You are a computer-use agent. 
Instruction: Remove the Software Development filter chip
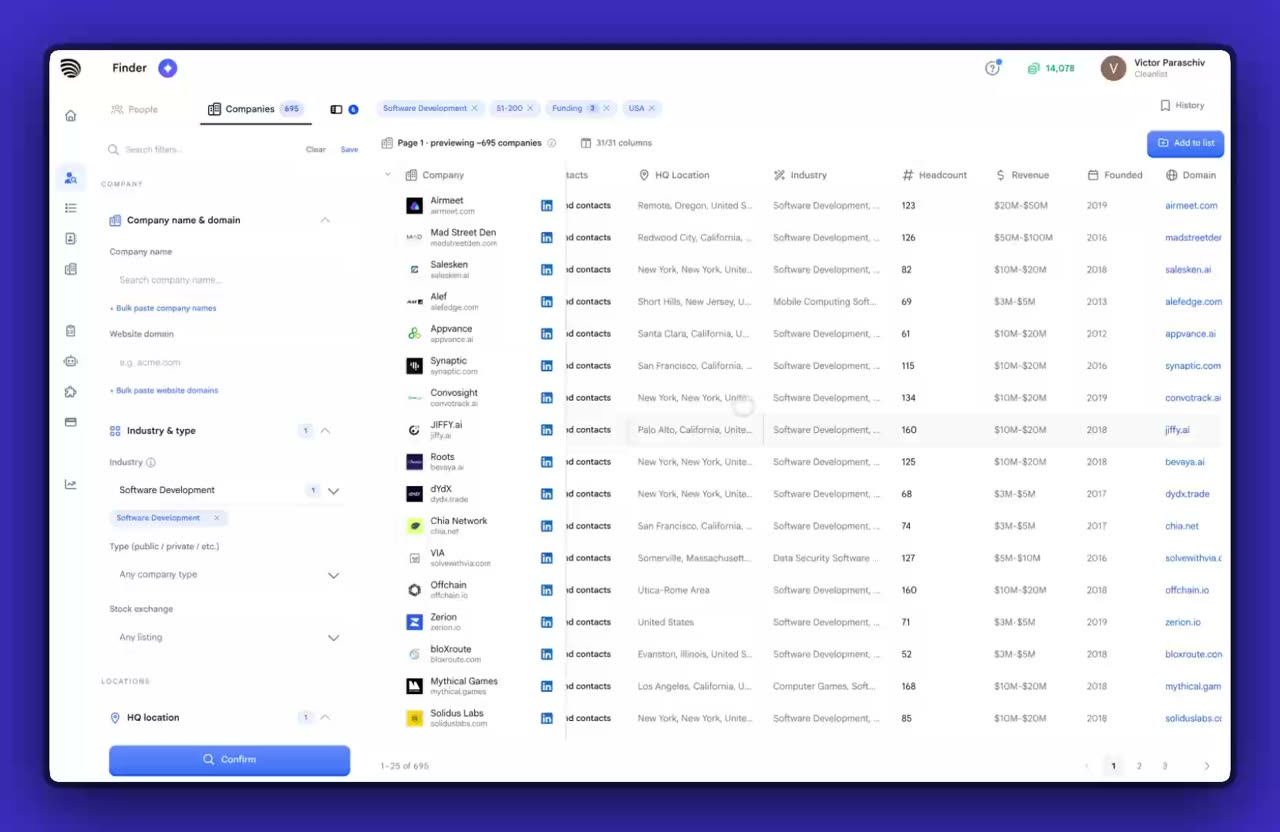coord(474,108)
